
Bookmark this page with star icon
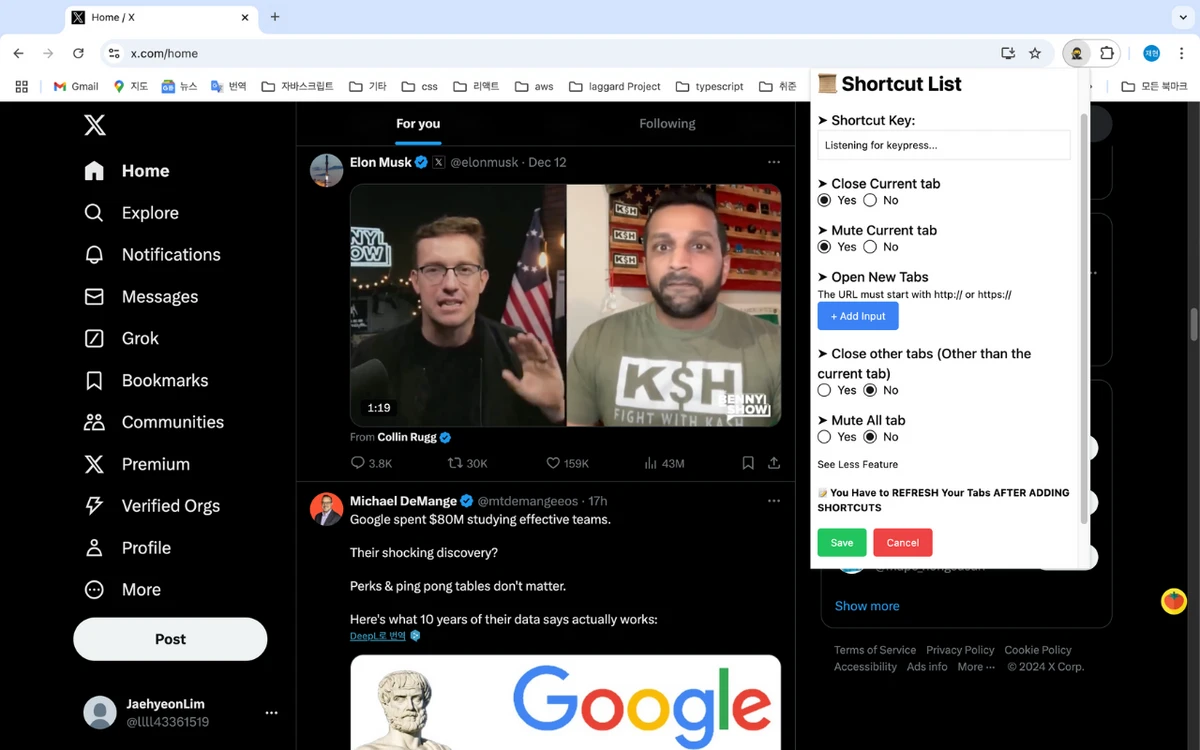(x=1035, y=53)
